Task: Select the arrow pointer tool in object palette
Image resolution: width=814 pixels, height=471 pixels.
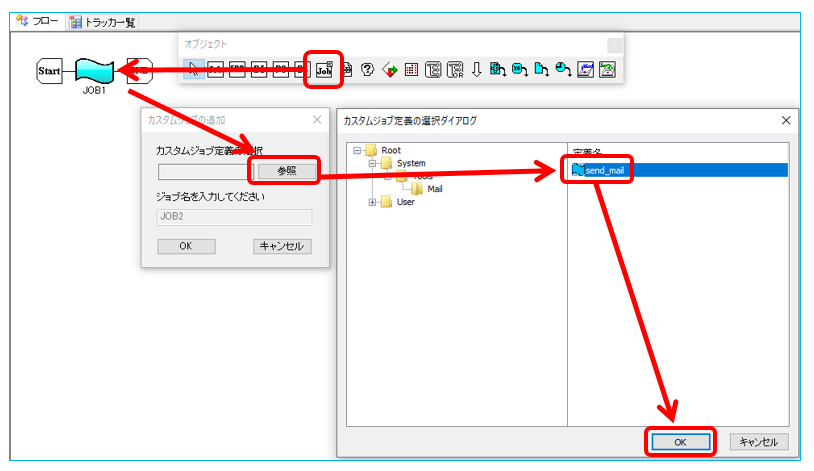Action: tap(193, 70)
